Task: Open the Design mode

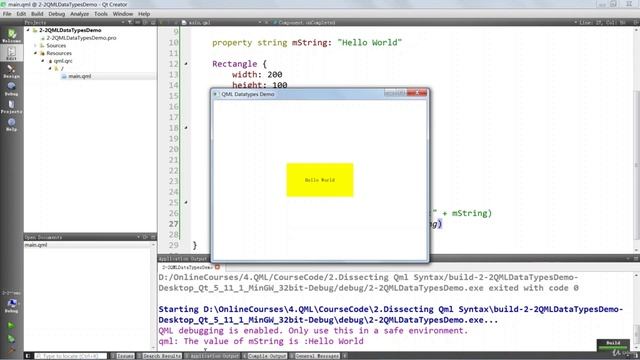Action: 11,71
